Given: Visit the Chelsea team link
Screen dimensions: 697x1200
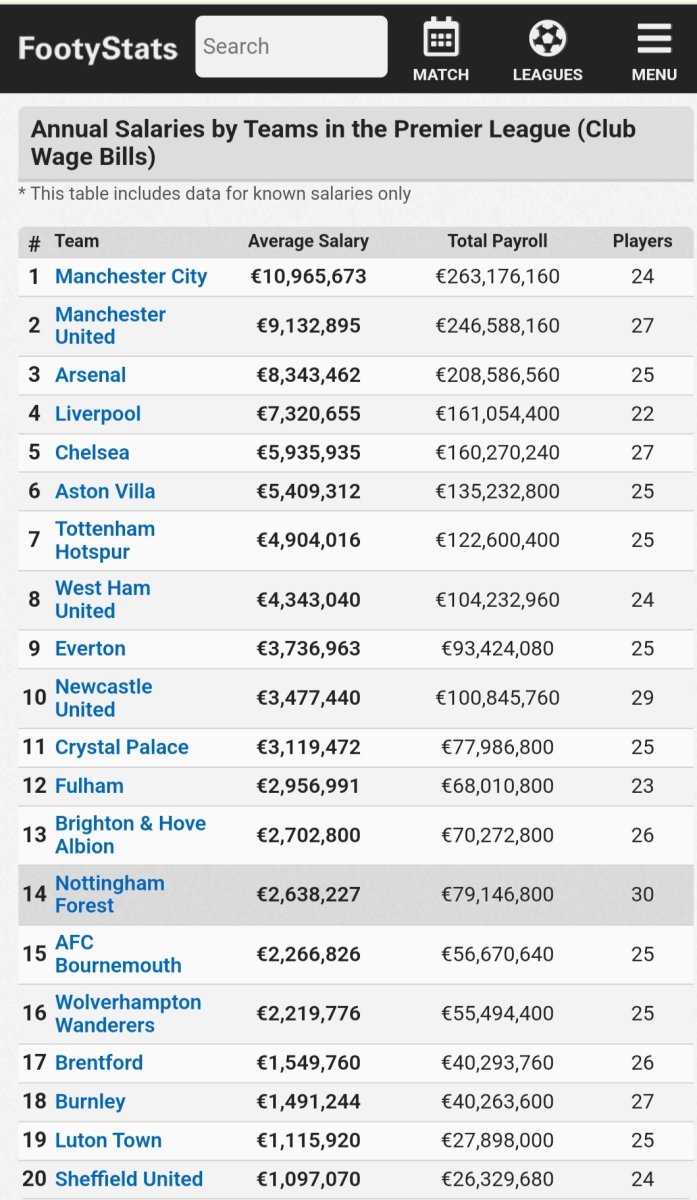Looking at the screenshot, I should (x=92, y=453).
